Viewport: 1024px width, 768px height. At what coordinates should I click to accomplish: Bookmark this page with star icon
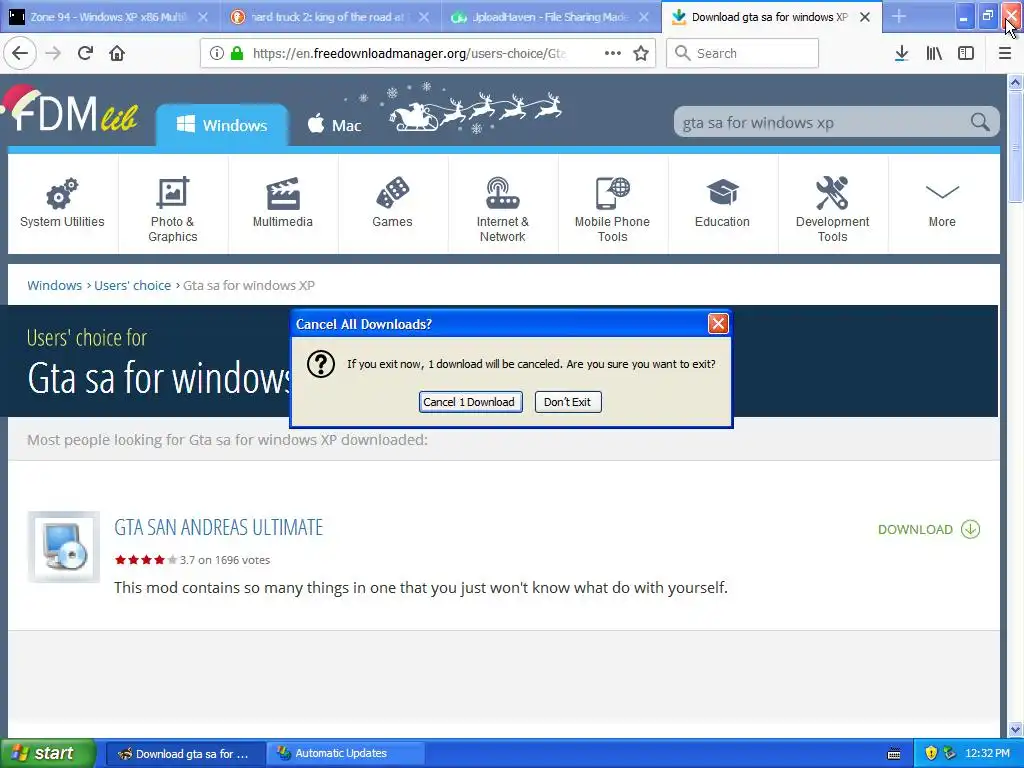point(641,53)
